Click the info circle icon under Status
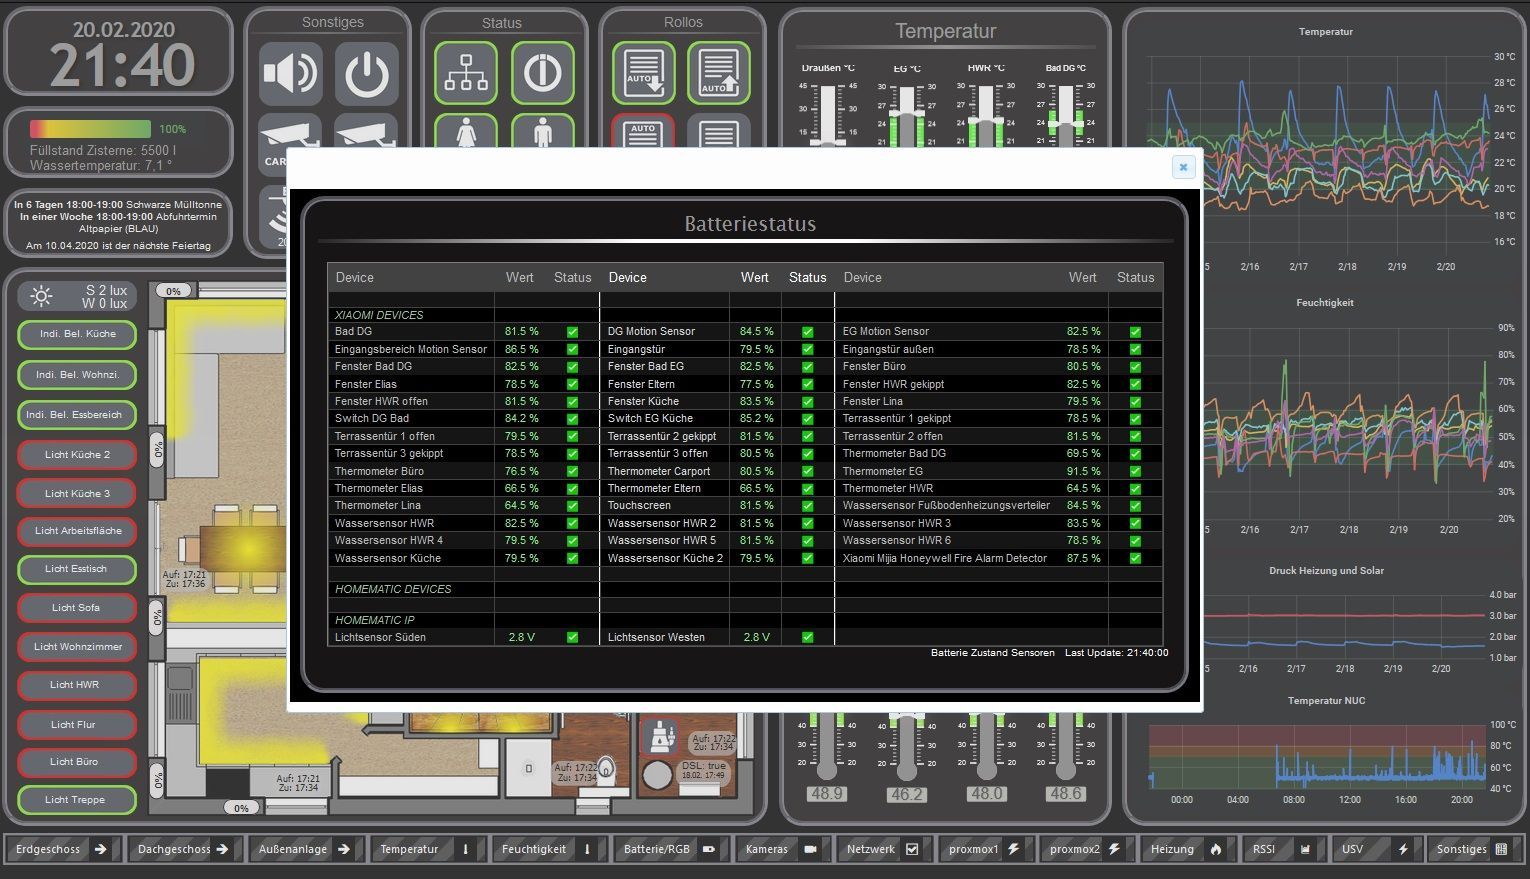Viewport: 1530px width, 879px height. click(542, 74)
